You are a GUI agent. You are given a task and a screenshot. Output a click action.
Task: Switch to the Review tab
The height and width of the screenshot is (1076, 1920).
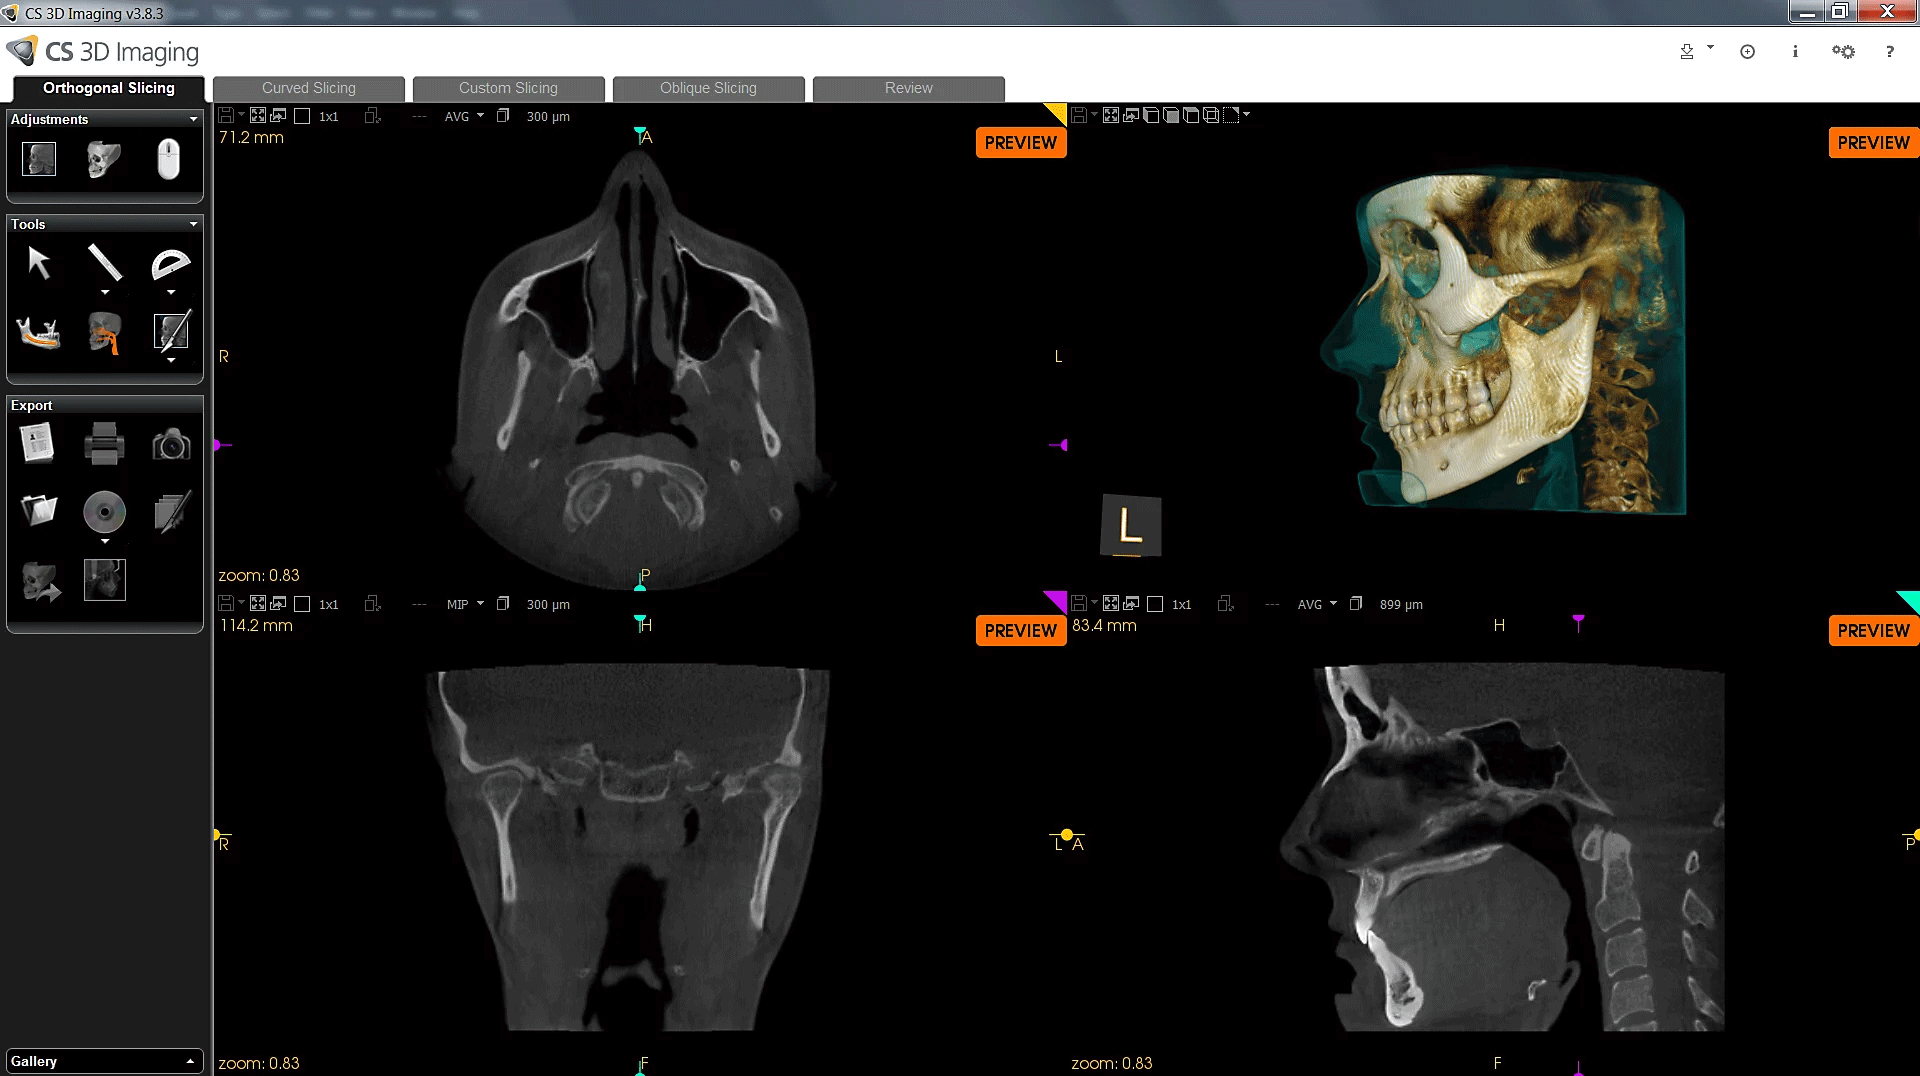(908, 88)
